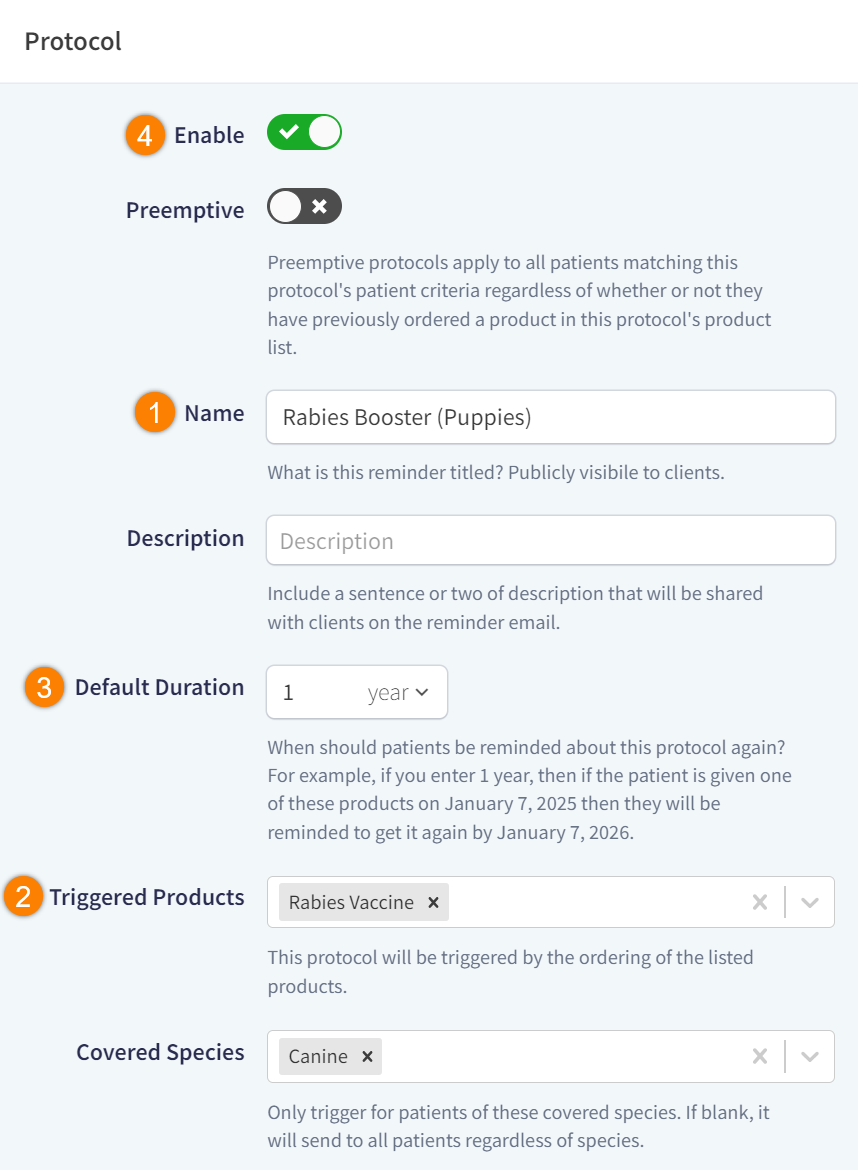The image size is (858, 1170).
Task: Click the Protocol header title
Action: tap(72, 41)
